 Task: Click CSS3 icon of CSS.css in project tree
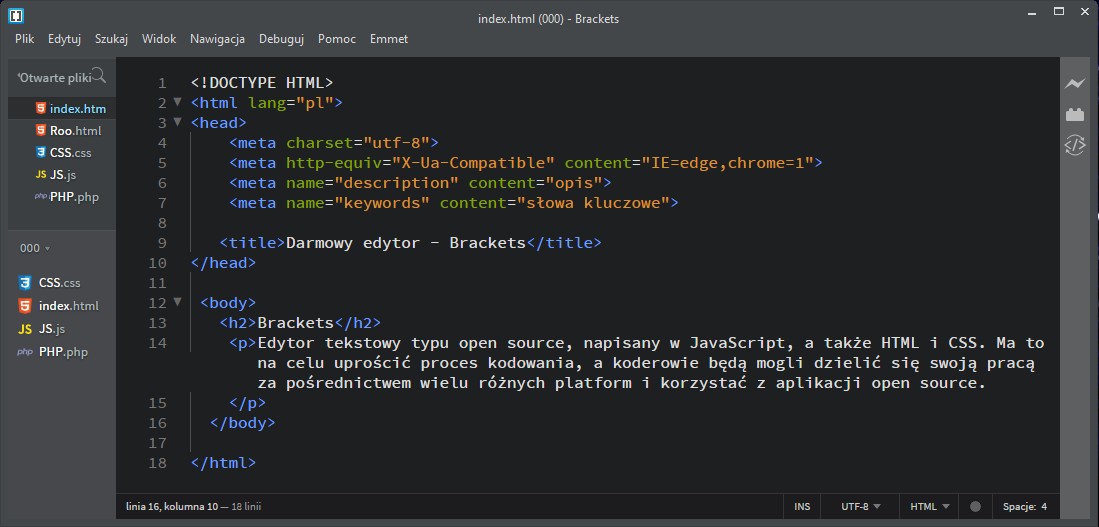click(25, 283)
